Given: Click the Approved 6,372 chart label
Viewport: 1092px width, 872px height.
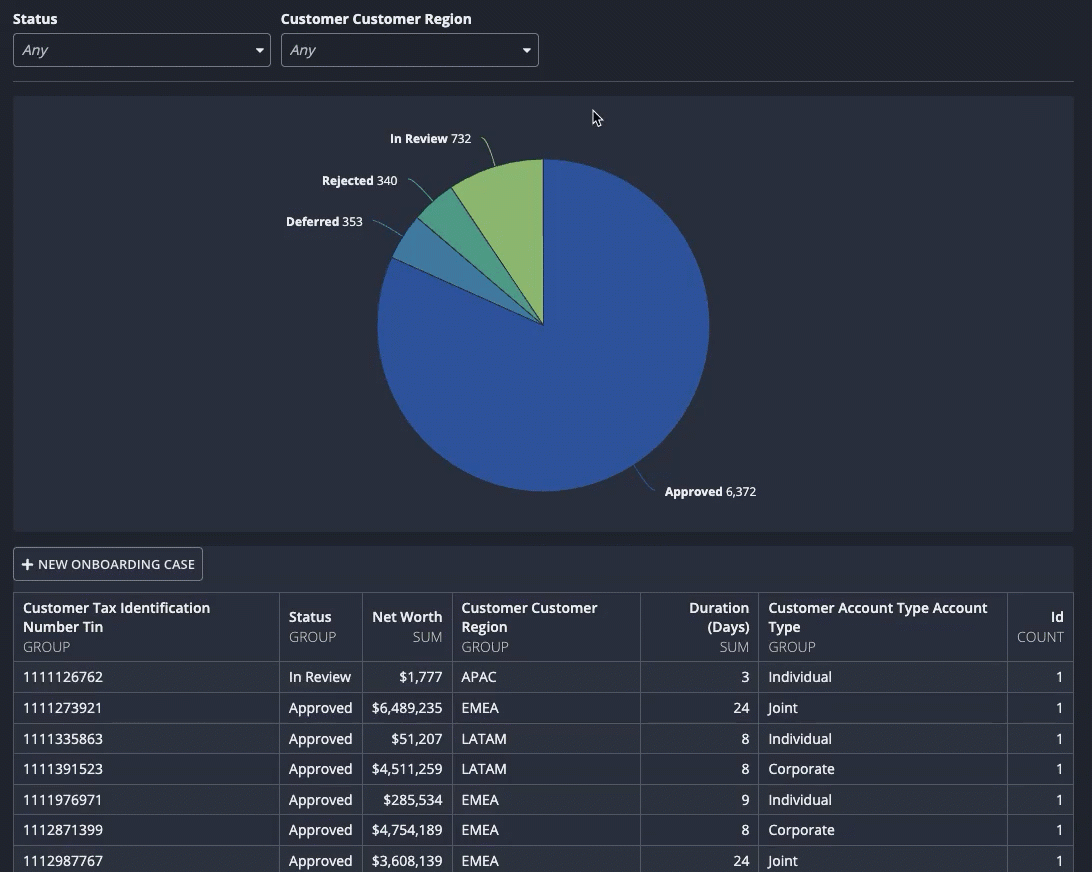Looking at the screenshot, I should tap(710, 492).
